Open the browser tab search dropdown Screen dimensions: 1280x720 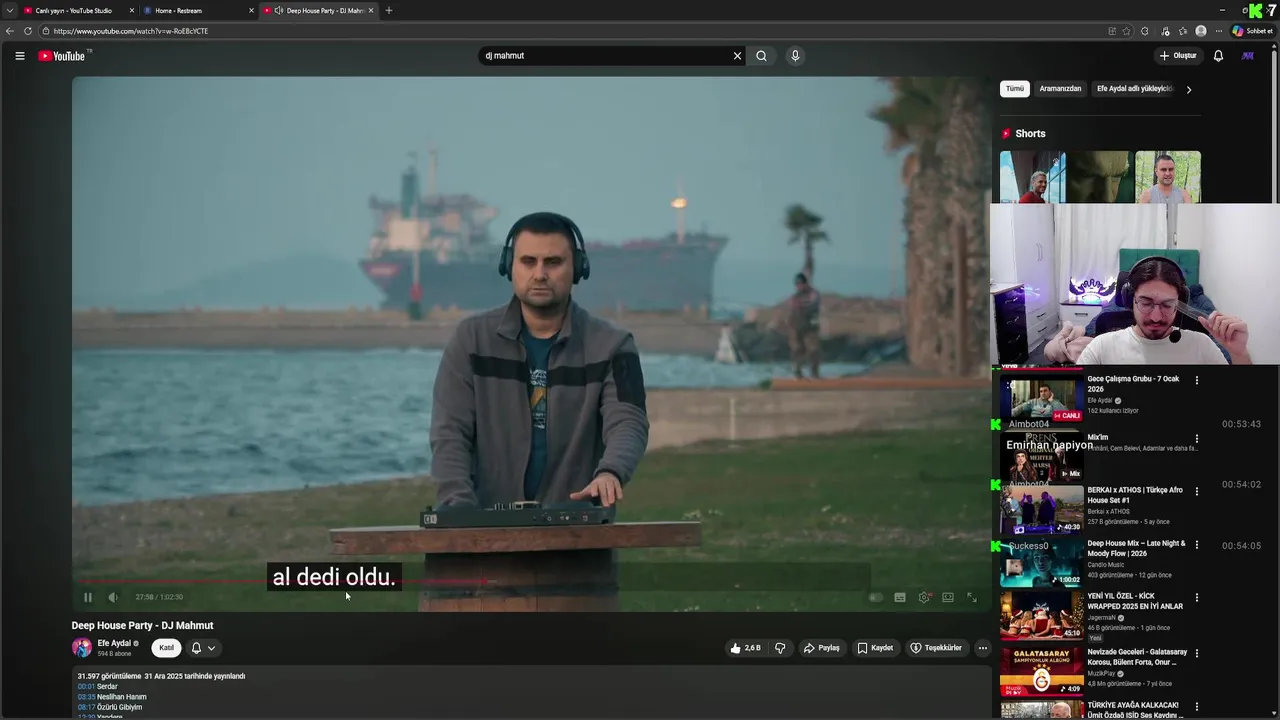point(9,10)
